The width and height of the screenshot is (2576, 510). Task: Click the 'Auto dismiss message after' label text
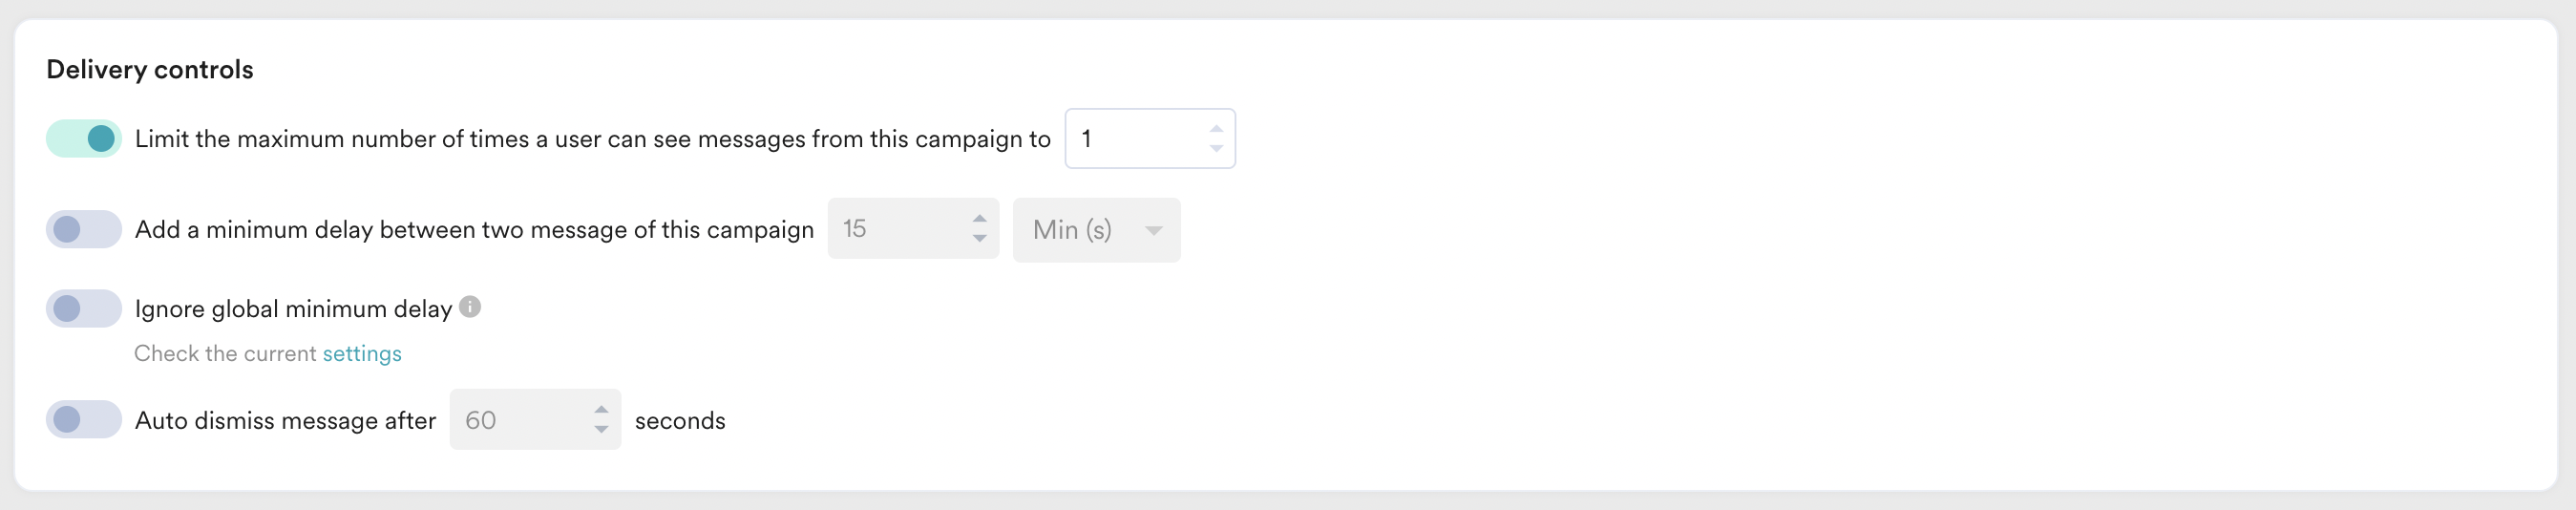point(285,421)
